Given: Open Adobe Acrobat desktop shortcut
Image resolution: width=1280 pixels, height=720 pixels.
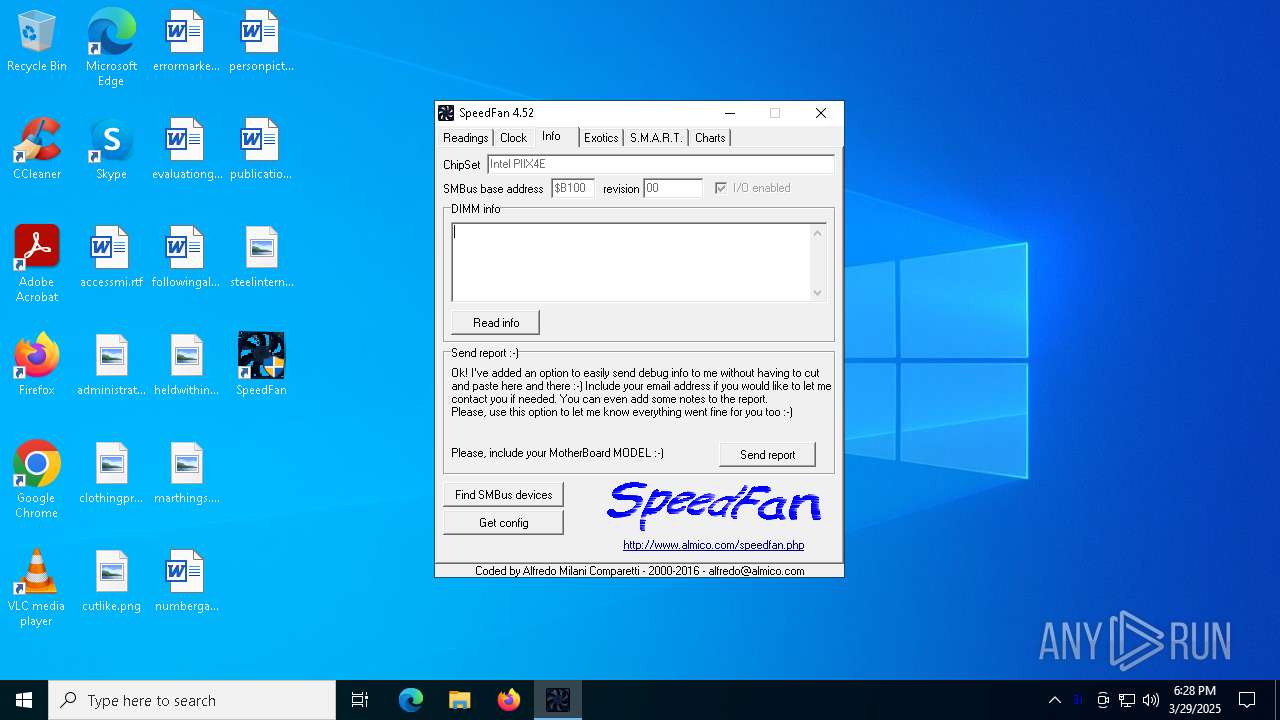Looking at the screenshot, I should tap(37, 264).
